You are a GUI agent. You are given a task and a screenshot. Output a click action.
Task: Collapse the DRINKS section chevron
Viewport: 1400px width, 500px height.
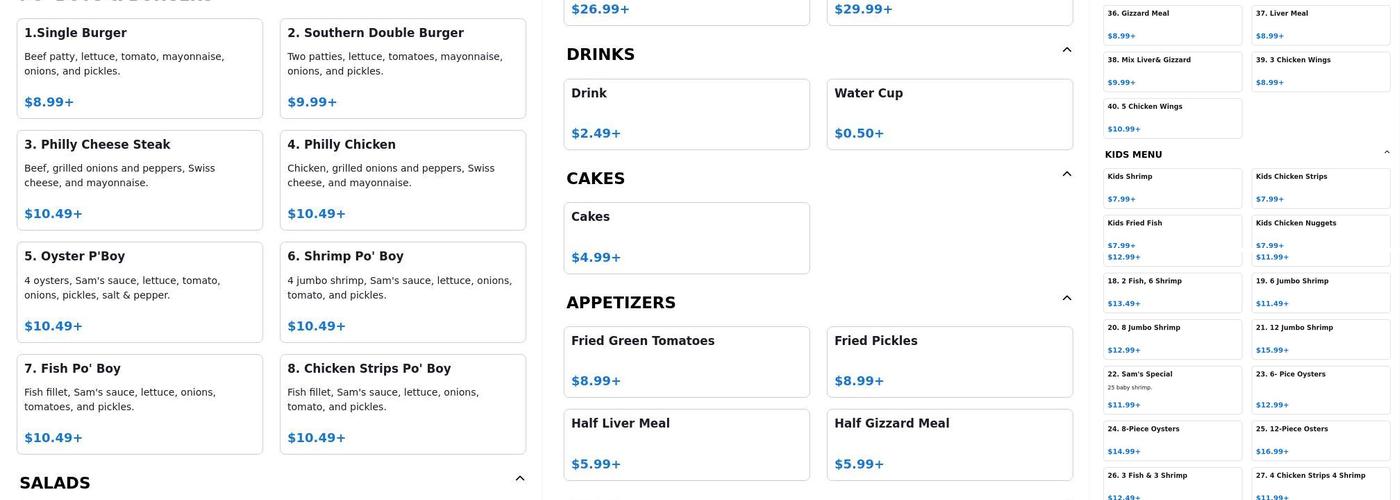point(1066,50)
